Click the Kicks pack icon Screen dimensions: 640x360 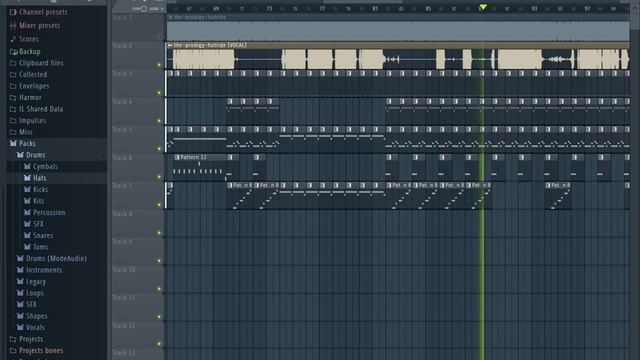27,189
